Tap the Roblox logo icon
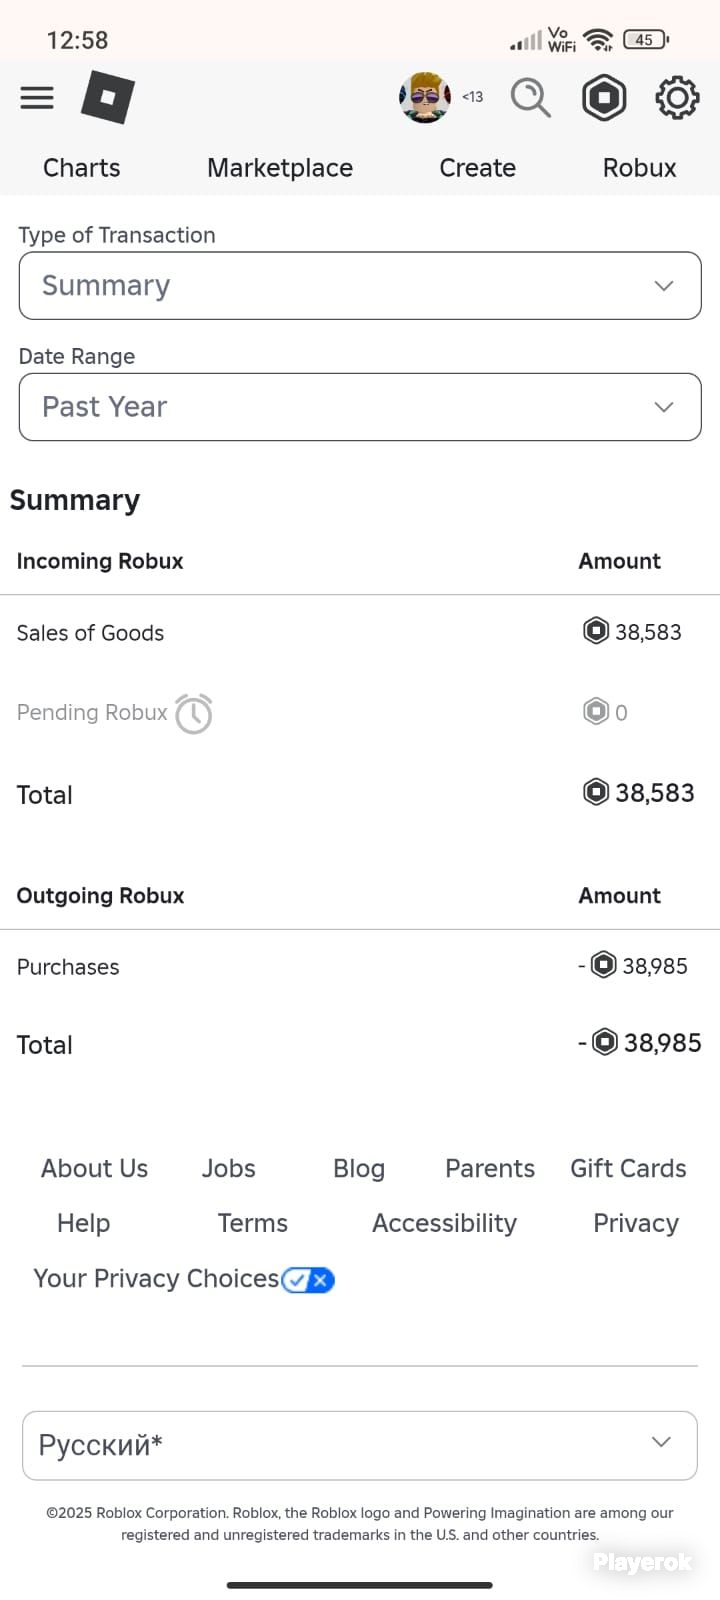The image size is (720, 1600). click(108, 97)
